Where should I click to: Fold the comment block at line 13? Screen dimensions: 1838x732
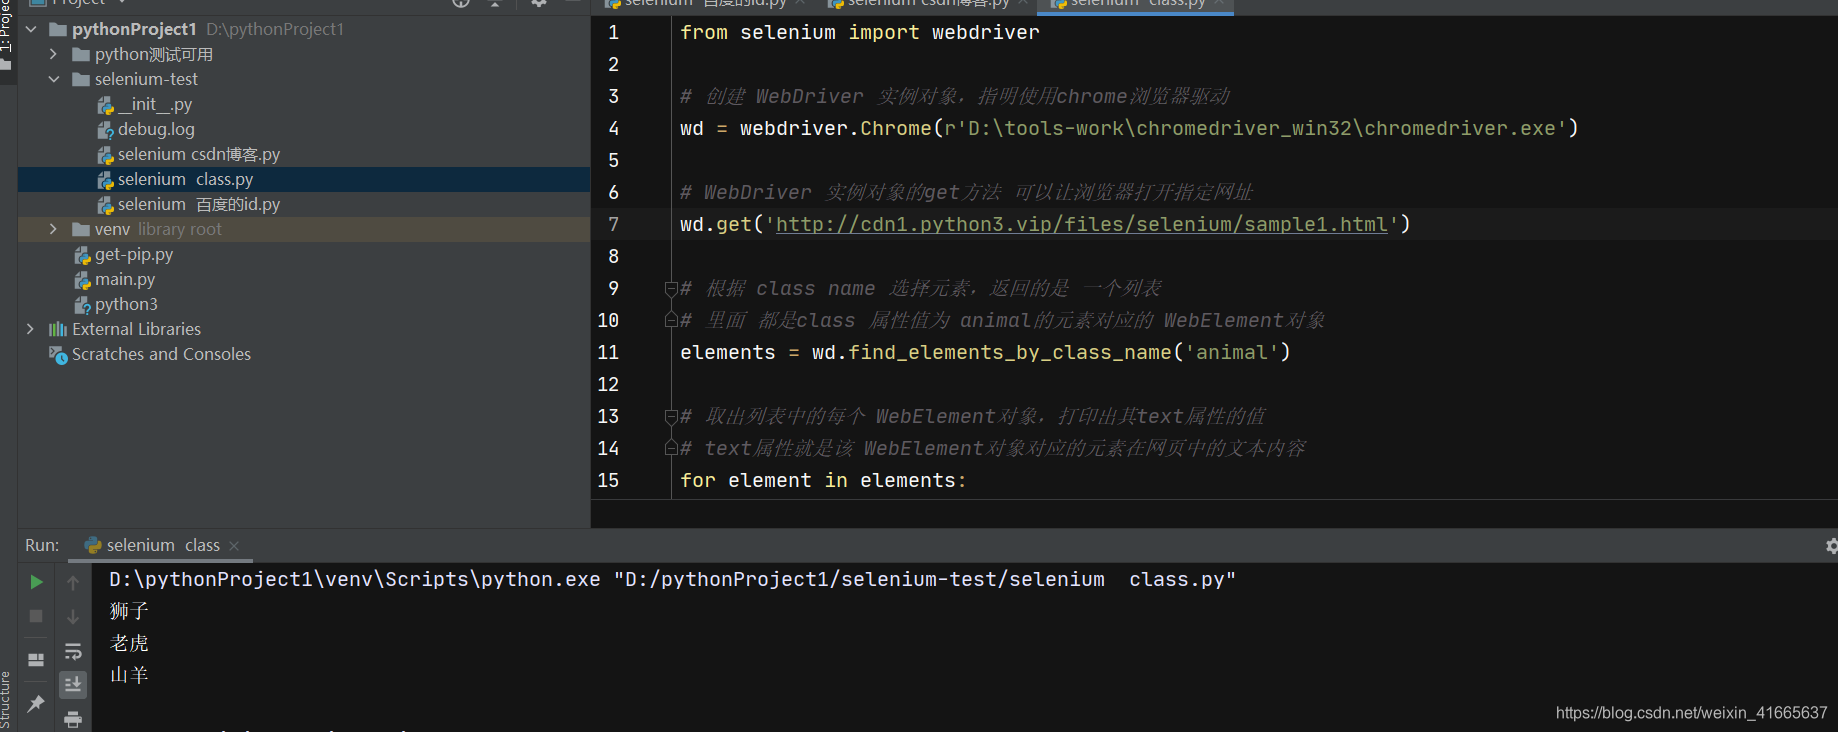[x=671, y=417]
